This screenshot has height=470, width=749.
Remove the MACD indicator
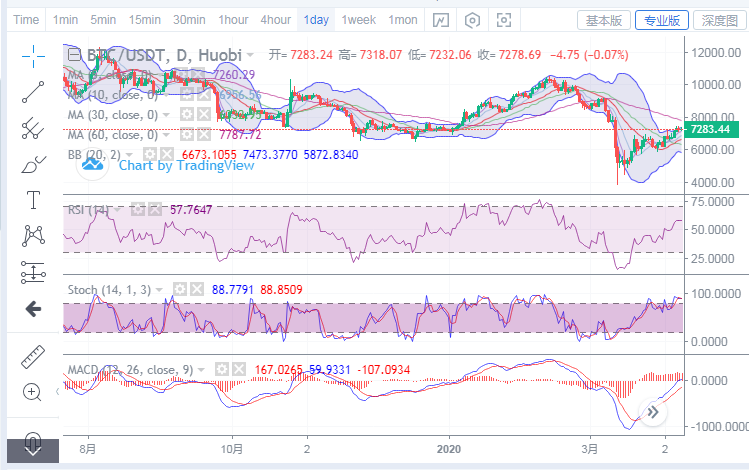(x=239, y=369)
